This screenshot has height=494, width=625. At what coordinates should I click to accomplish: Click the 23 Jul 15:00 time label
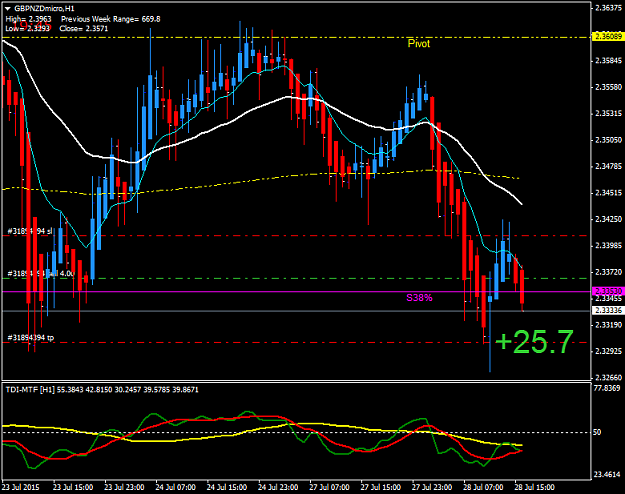click(73, 487)
